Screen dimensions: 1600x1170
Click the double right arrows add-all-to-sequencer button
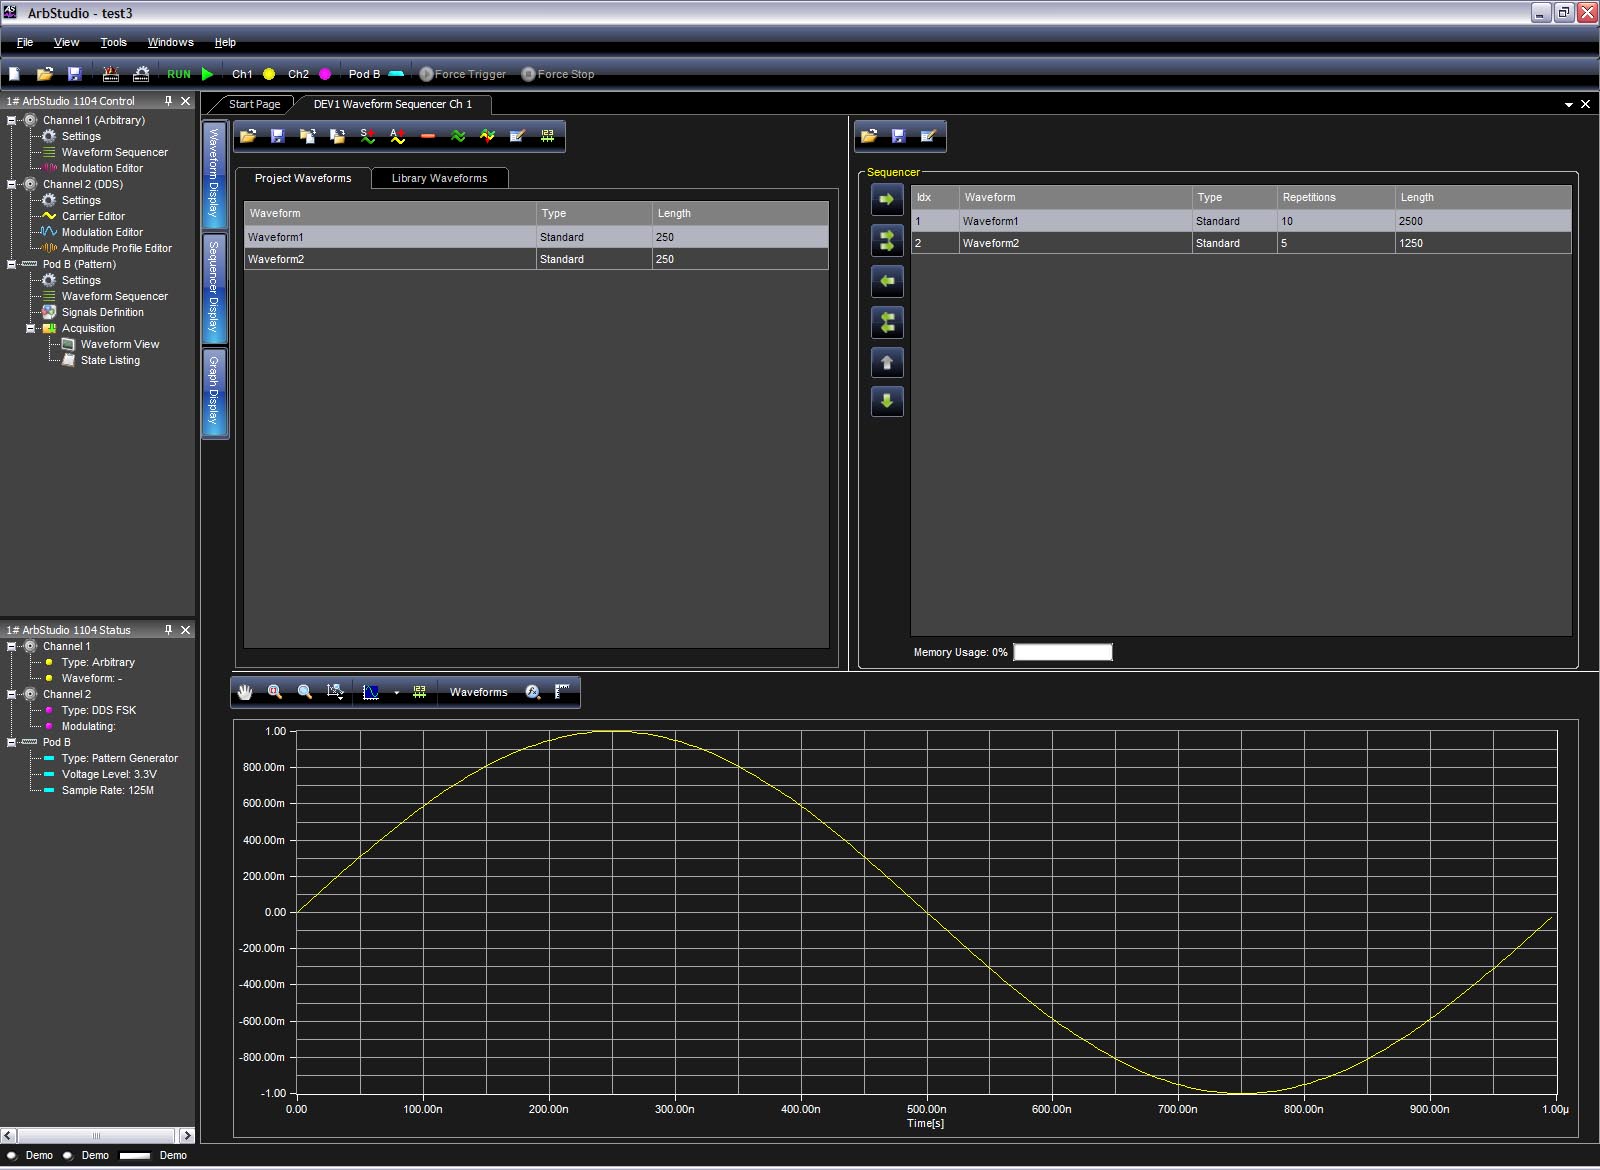[x=887, y=241]
